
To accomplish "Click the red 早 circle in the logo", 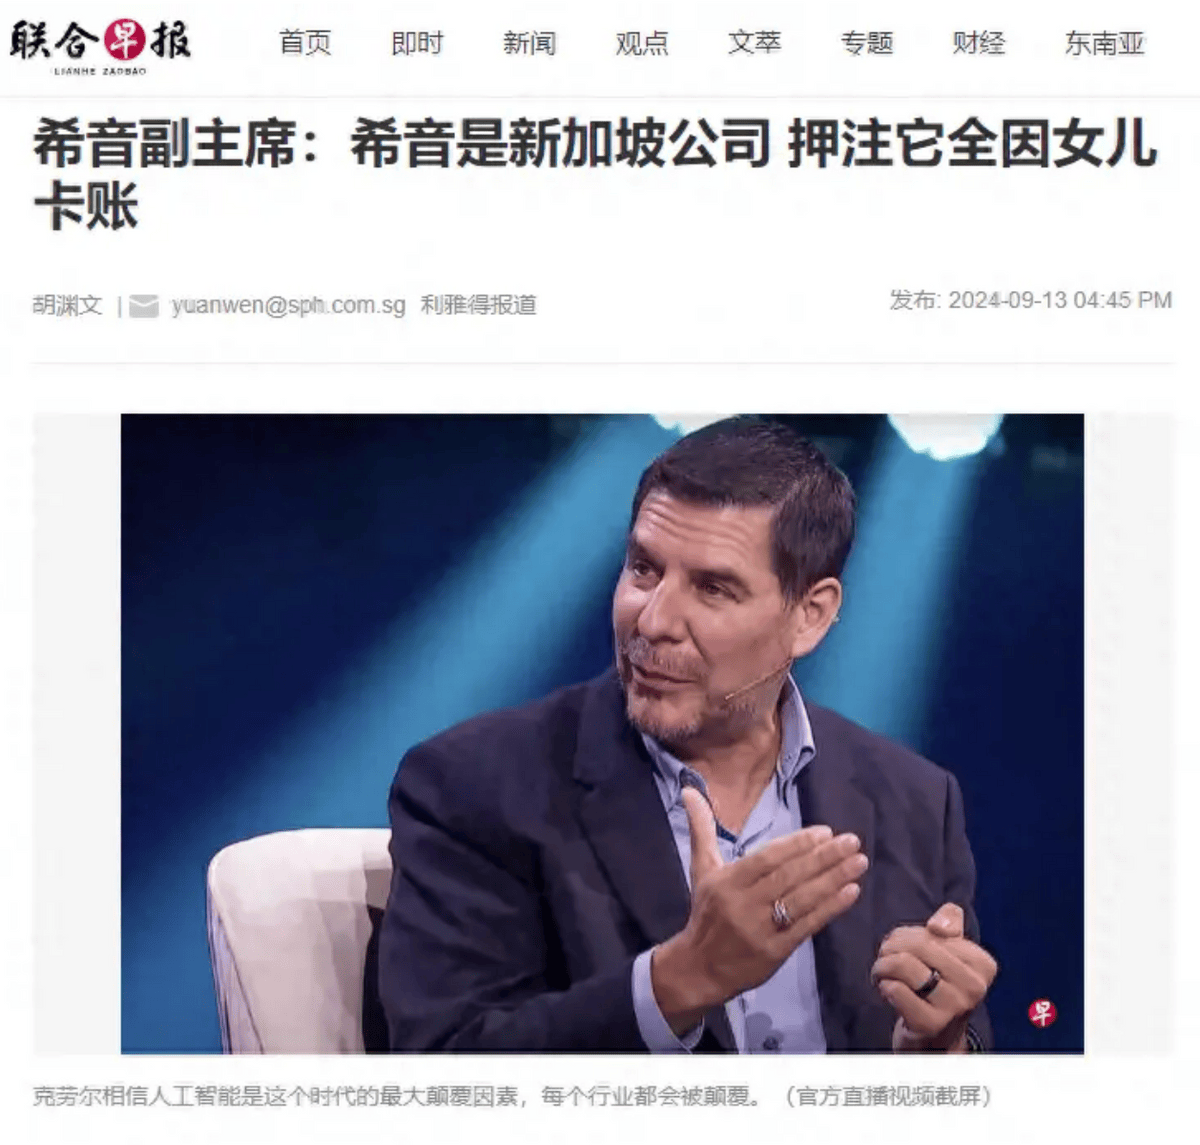I will (x=124, y=40).
